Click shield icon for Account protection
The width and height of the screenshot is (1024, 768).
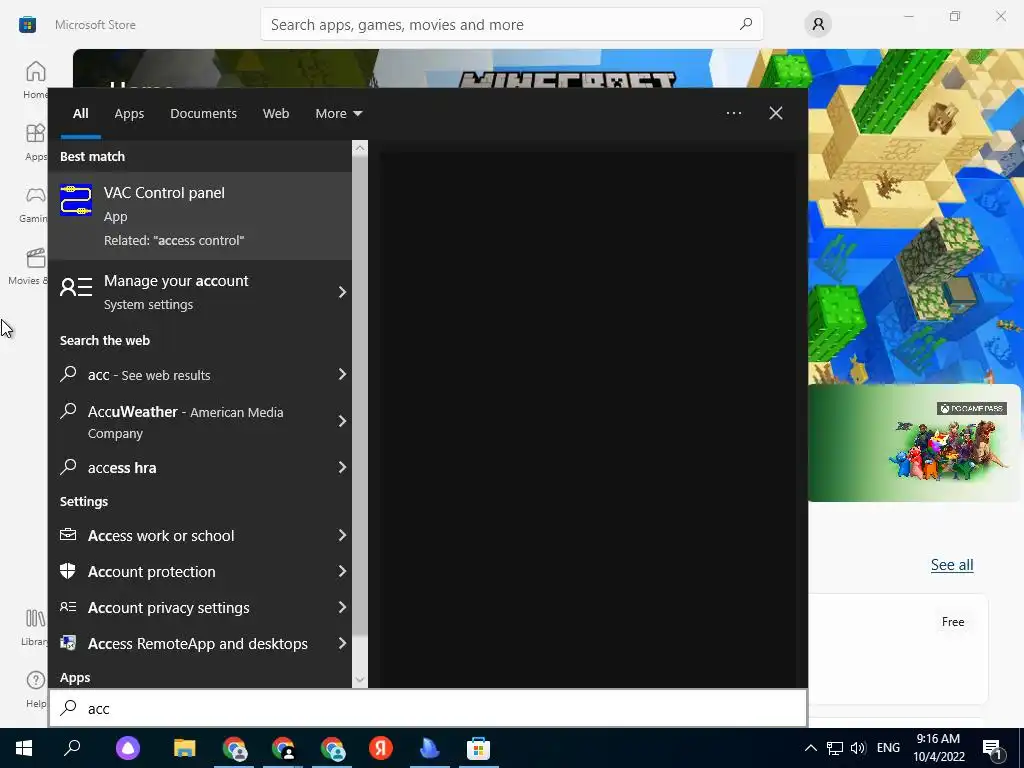tap(68, 571)
